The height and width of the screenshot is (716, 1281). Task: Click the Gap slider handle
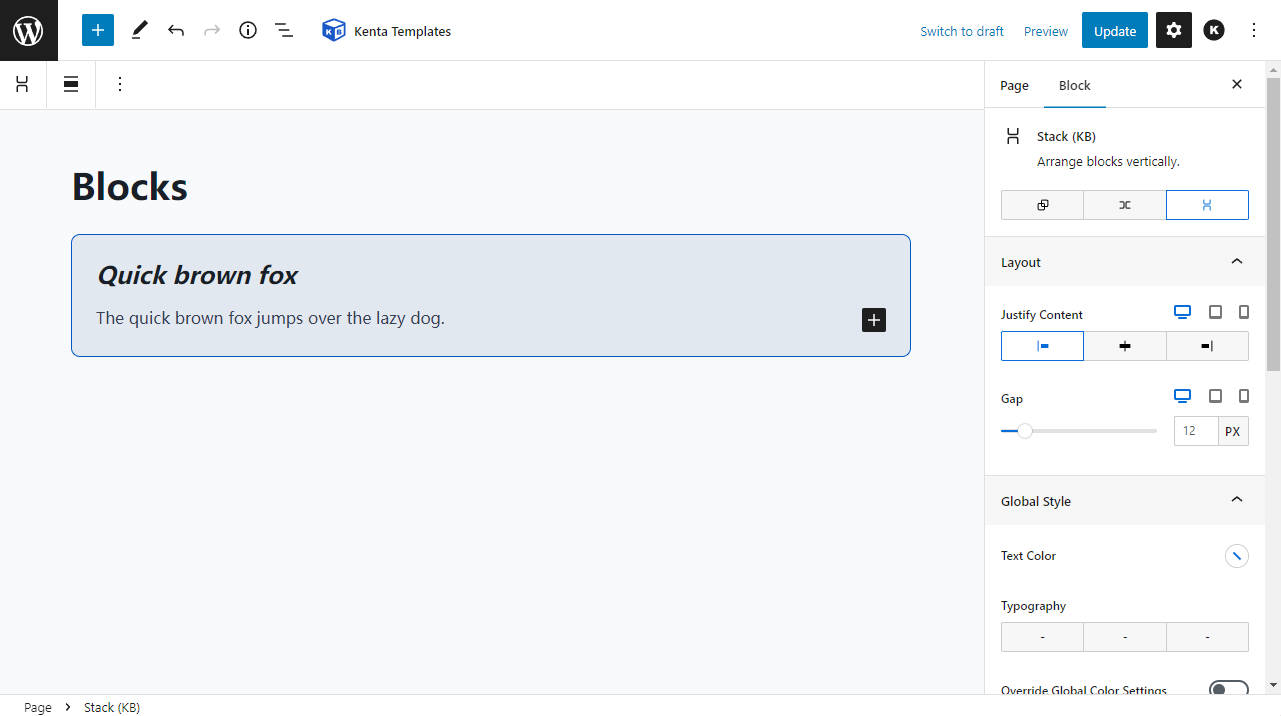click(1024, 431)
